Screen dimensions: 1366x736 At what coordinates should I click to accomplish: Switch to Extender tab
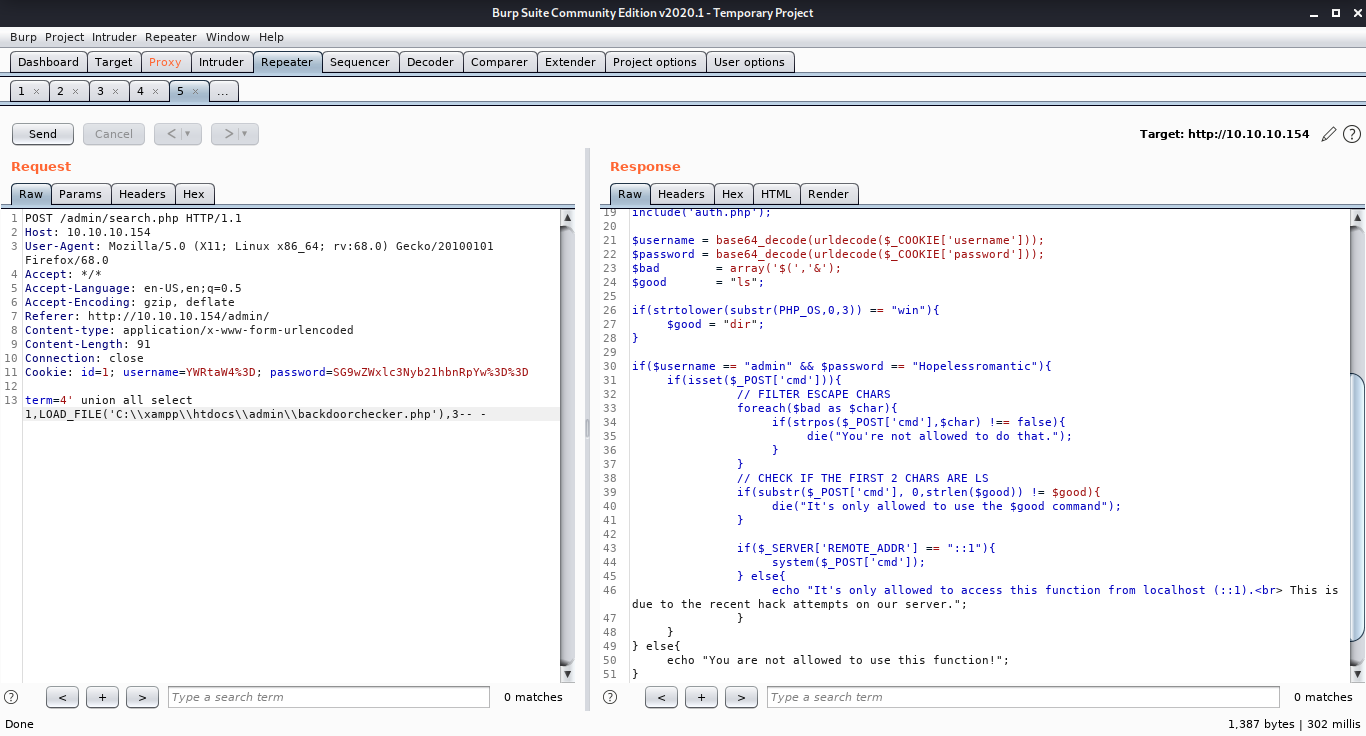[x=570, y=62]
